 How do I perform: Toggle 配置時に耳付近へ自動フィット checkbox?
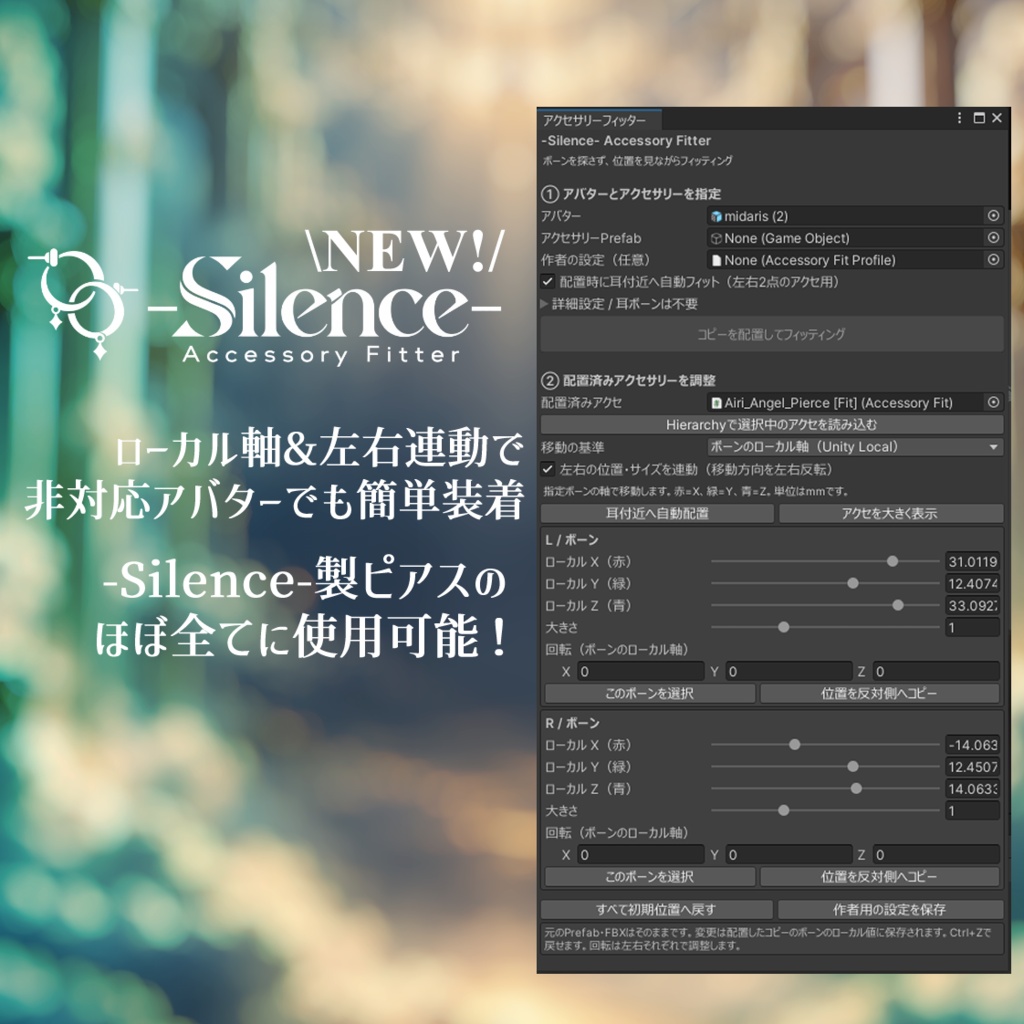tap(547, 281)
